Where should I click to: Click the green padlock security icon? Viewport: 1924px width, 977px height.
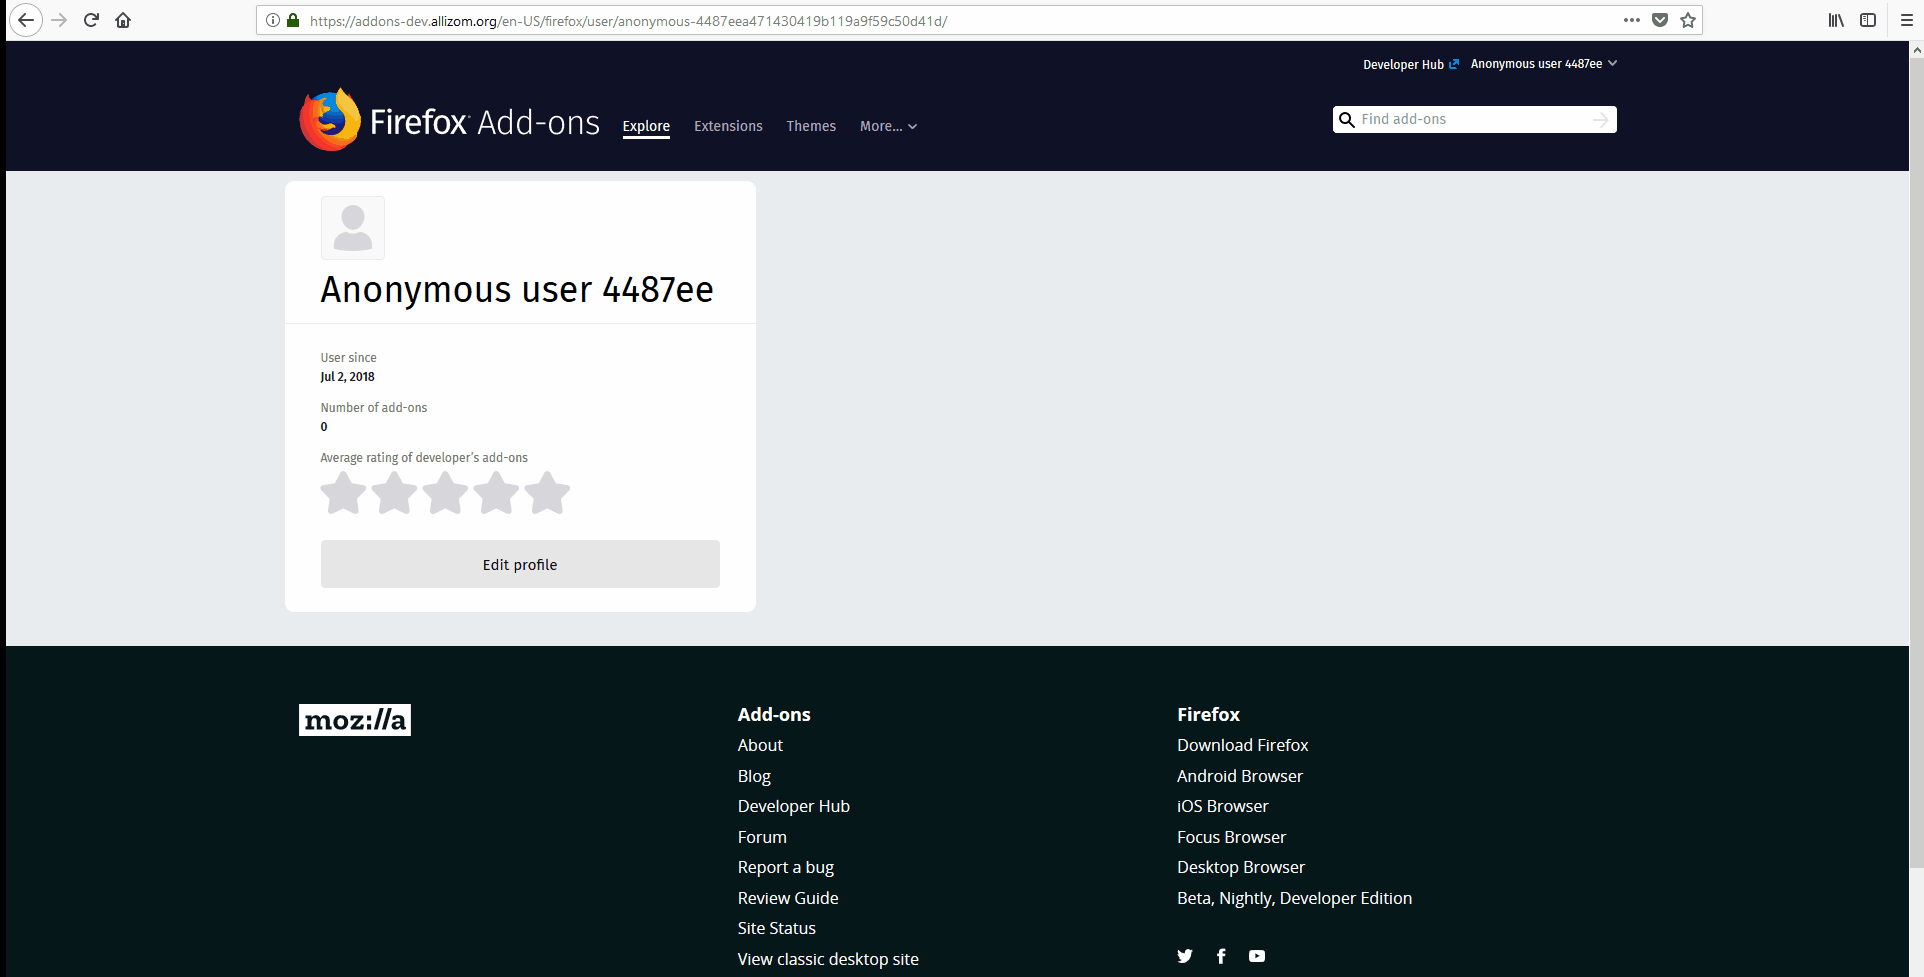(x=293, y=20)
